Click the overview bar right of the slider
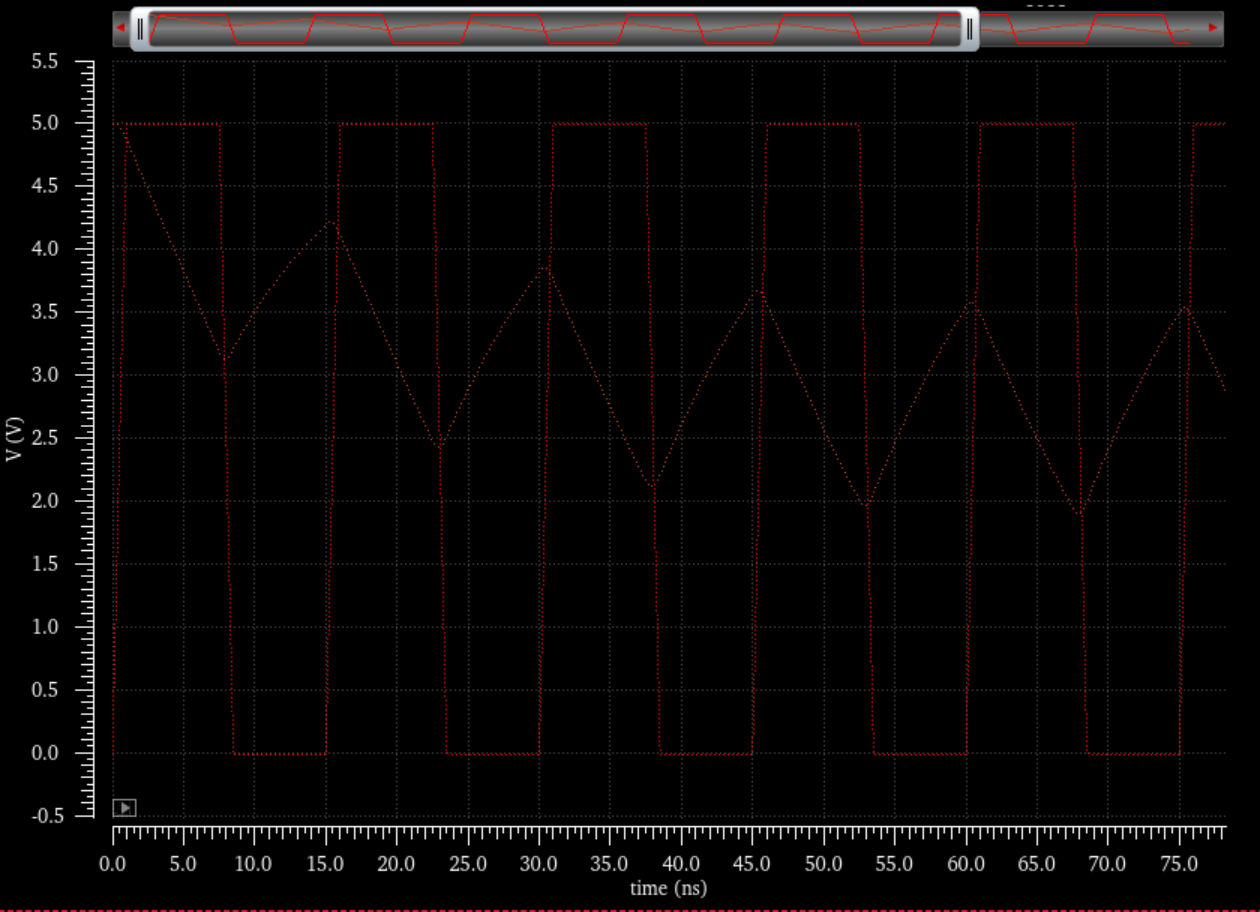Screen dimensions: 1260x912 pos(1090,29)
